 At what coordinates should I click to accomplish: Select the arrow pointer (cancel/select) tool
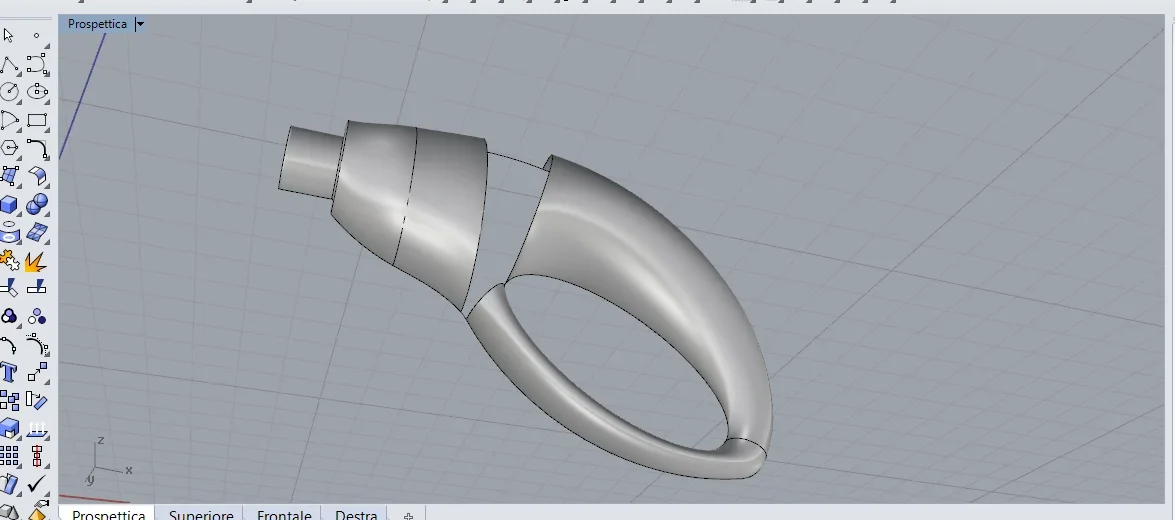pos(9,35)
